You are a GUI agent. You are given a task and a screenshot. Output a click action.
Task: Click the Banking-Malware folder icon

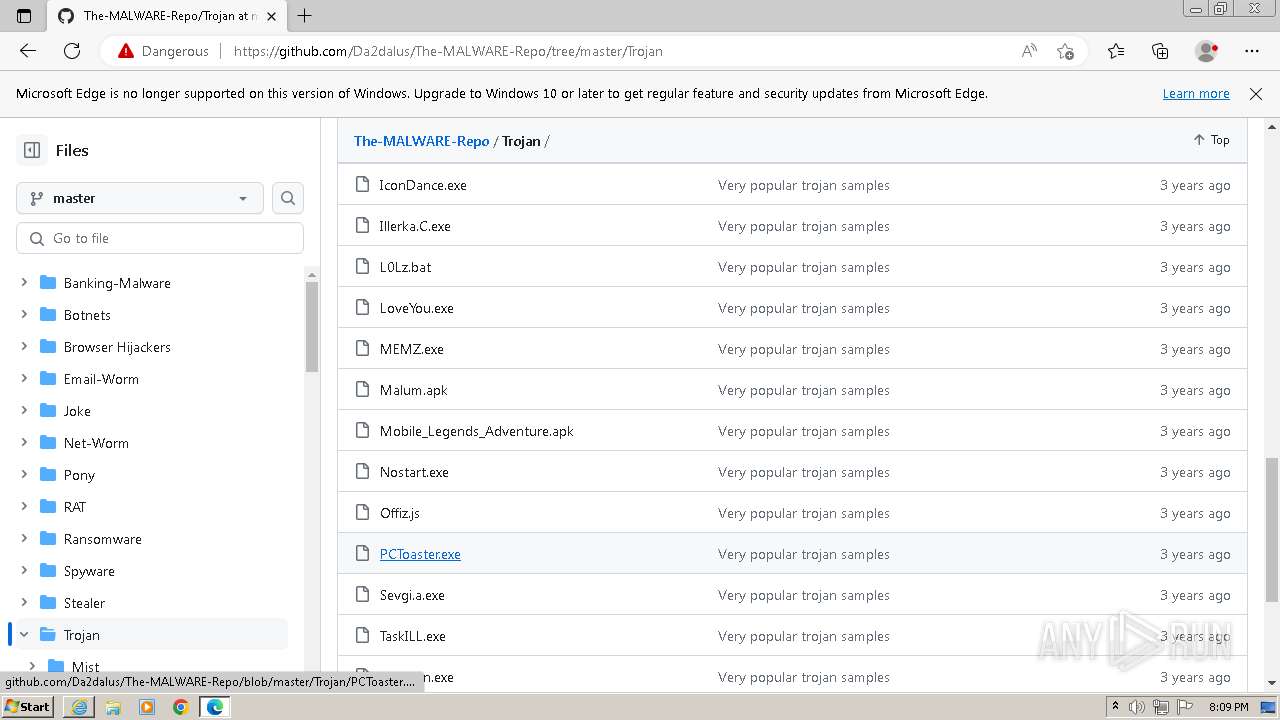point(47,283)
